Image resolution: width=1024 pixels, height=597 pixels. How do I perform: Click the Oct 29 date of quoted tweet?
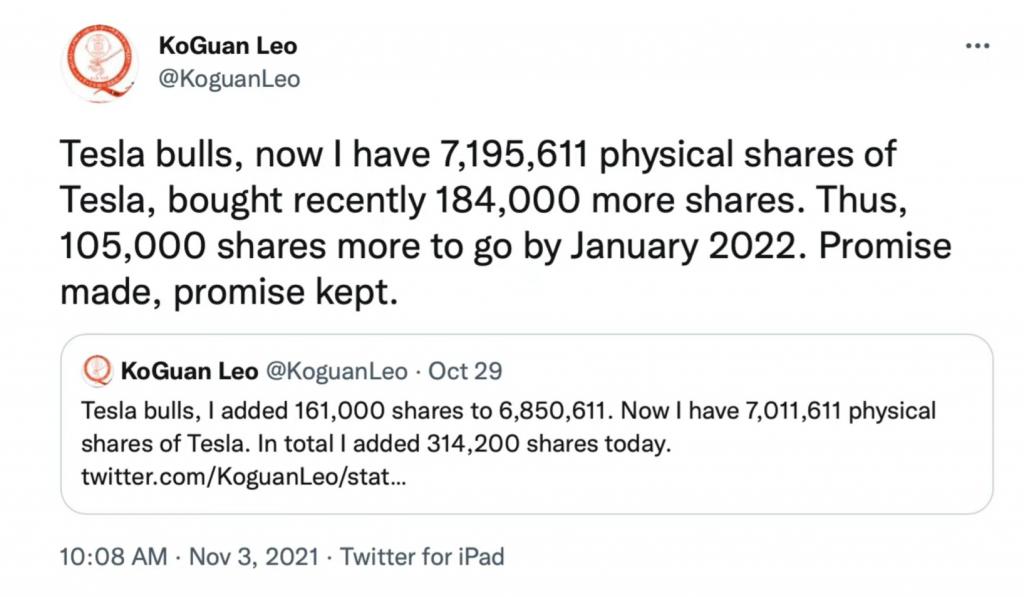pos(465,371)
